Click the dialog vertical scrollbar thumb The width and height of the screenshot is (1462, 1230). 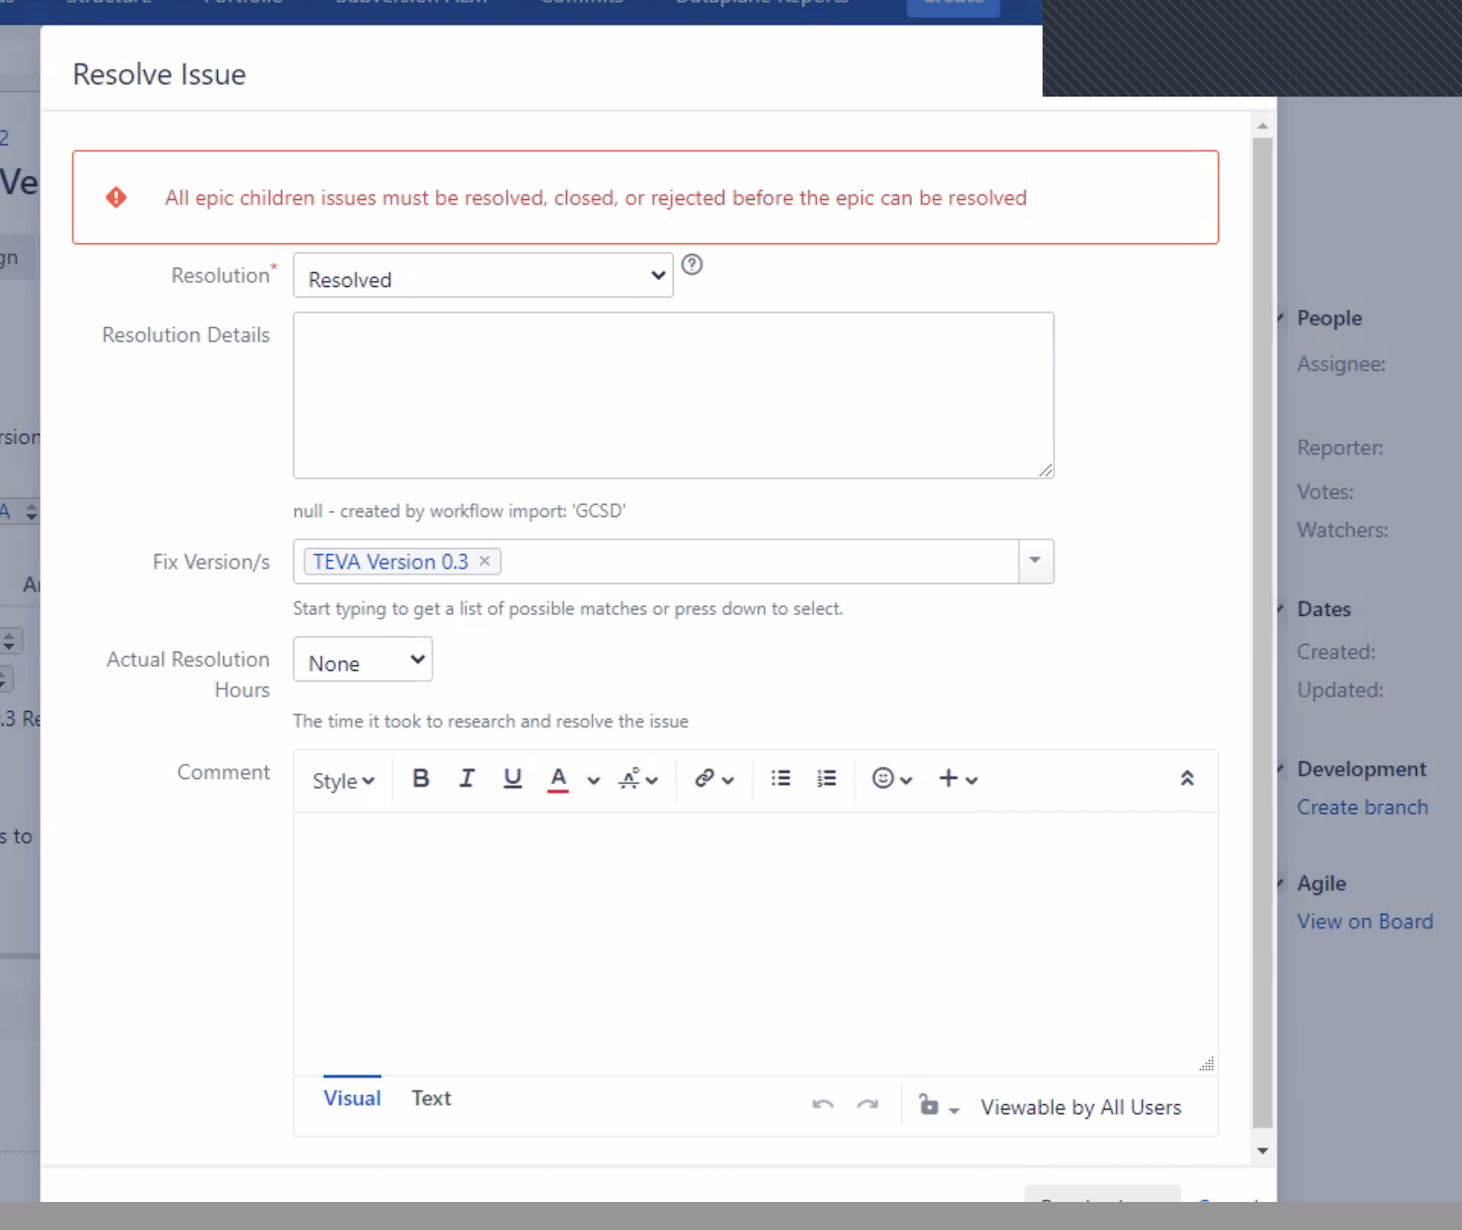(1263, 632)
